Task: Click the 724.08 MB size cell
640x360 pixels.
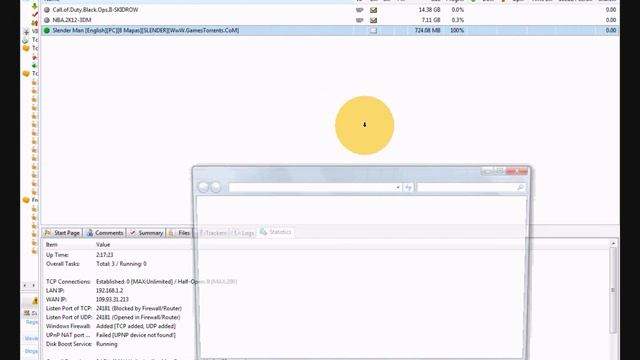Action: 427,30
